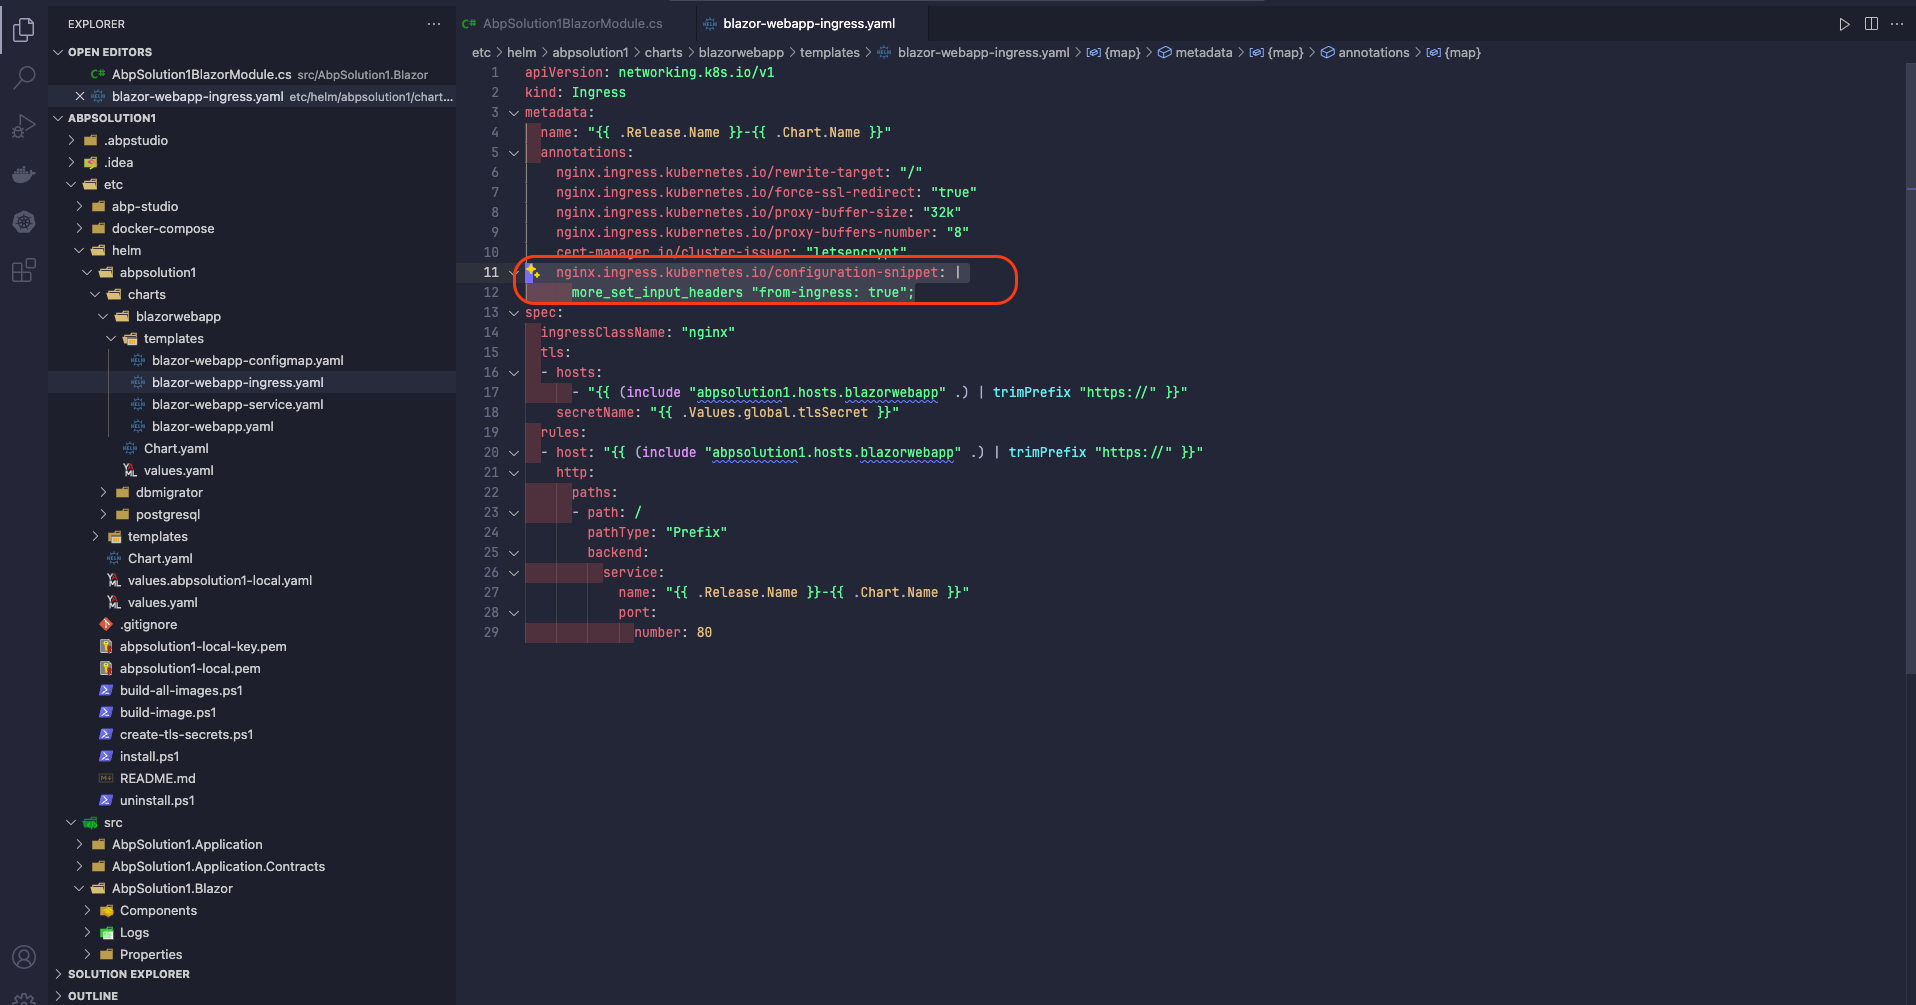This screenshot has width=1916, height=1005.
Task: Expand the SOLUTION EXPLORER section
Action: (x=128, y=974)
